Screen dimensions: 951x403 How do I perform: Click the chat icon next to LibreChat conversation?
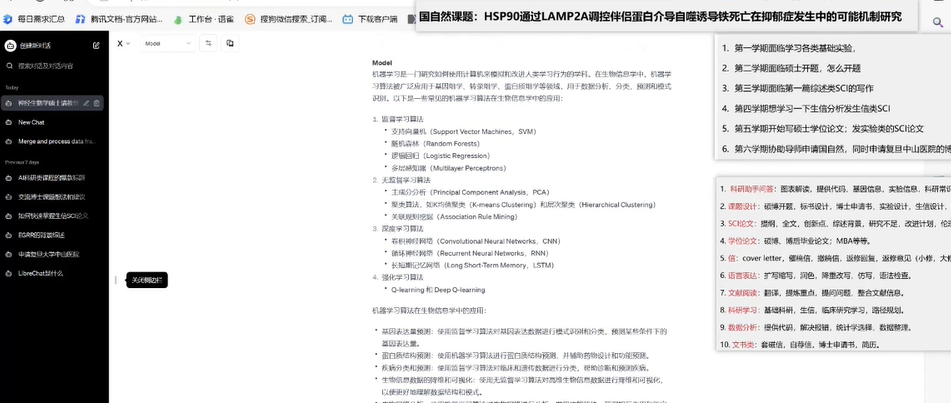(x=8, y=273)
